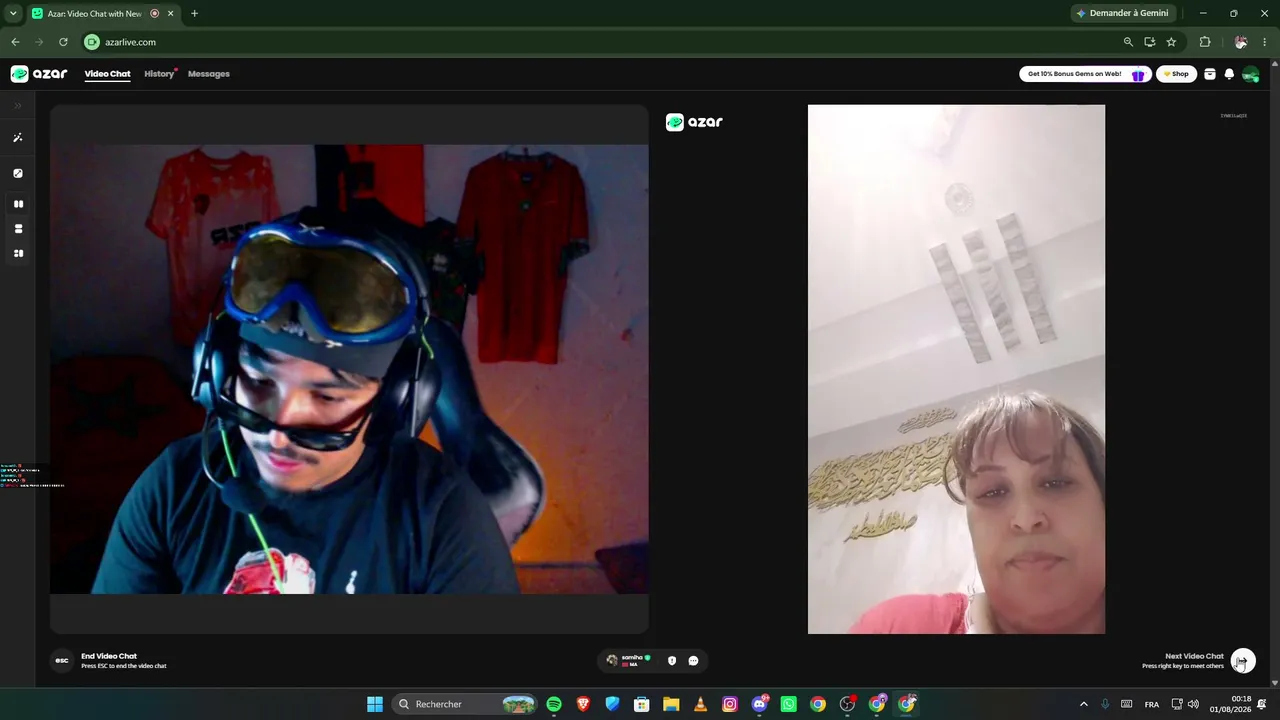Claim the 10% Bonus Gems offer
Image resolution: width=1280 pixels, height=720 pixels.
[x=1085, y=74]
